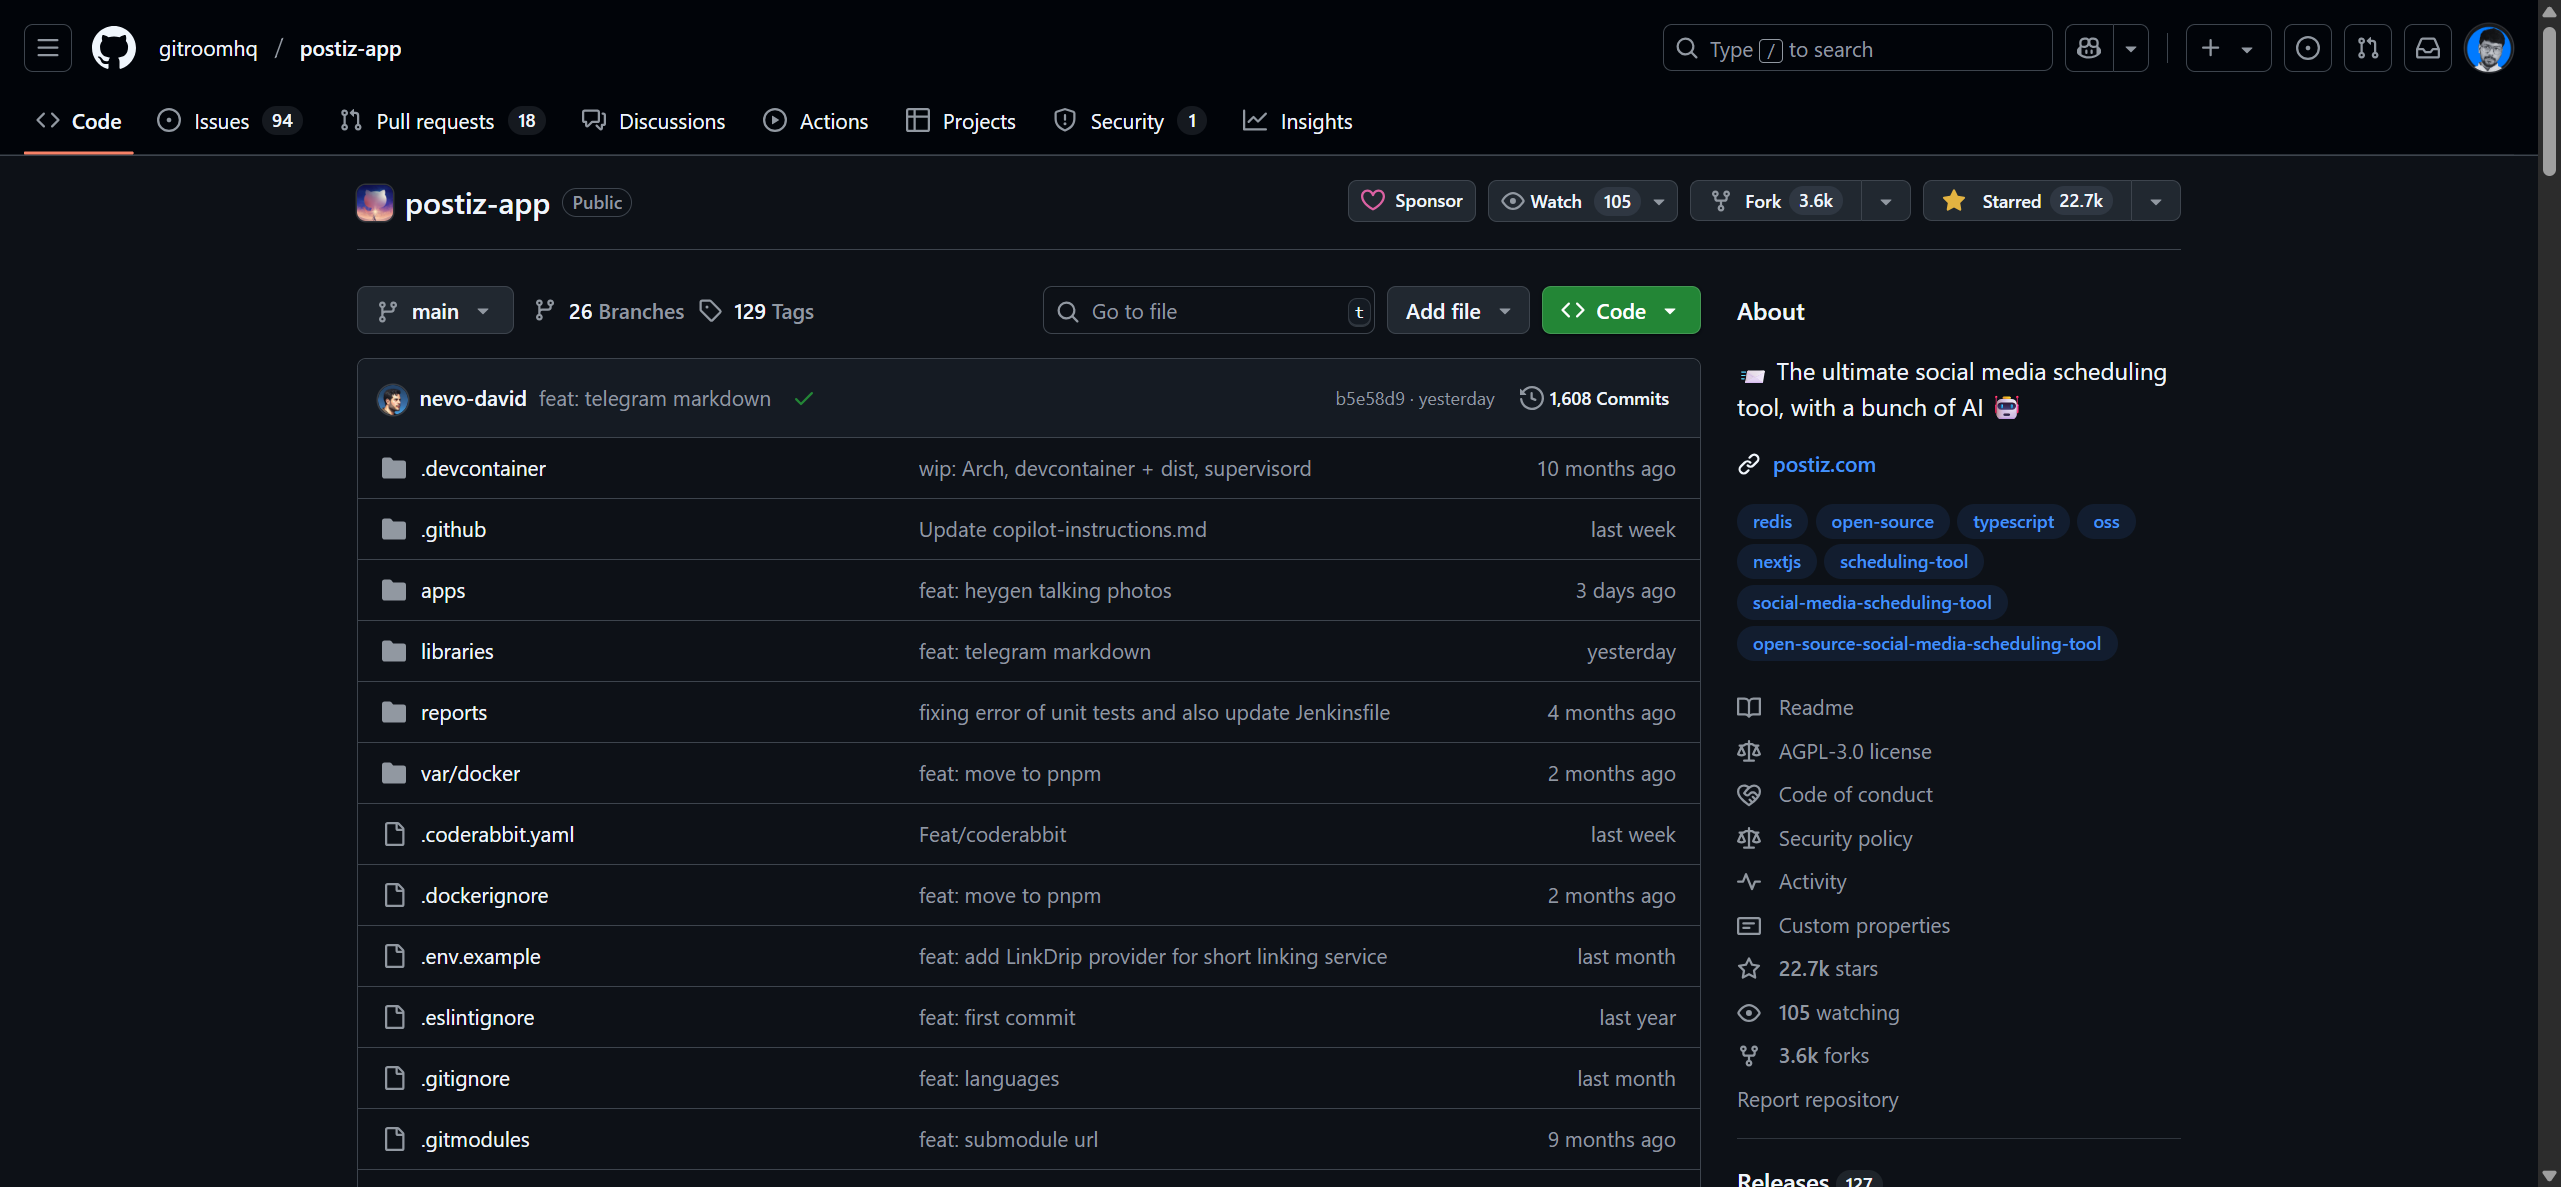Expand the Fork options dropdown arrow

pyautogui.click(x=1886, y=201)
